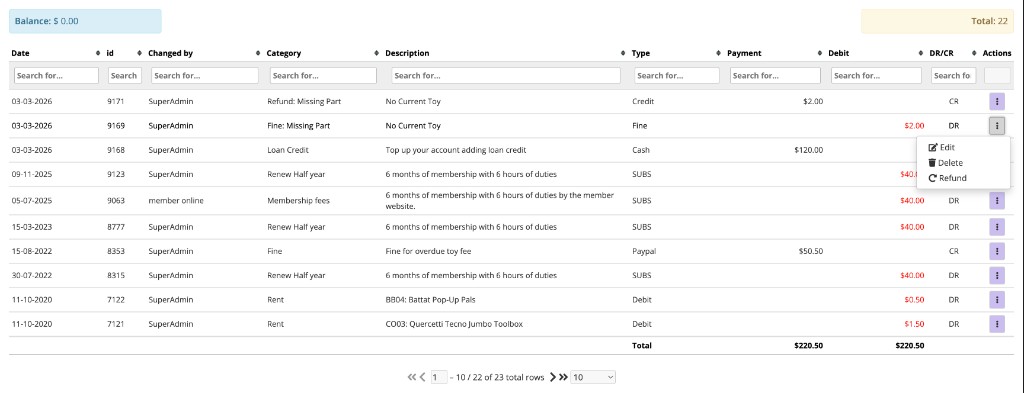Click 'BB04: Battat Pop-Up Pals' description
Viewport: 1024px width, 393px height.
tap(429, 300)
